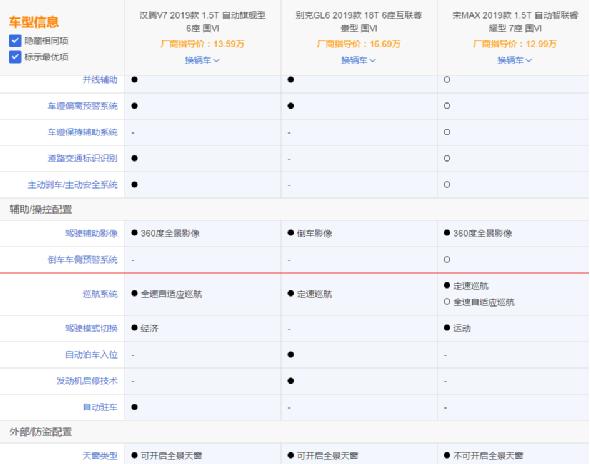Click 运动 driving mode for 宋MAX

(x=462, y=328)
